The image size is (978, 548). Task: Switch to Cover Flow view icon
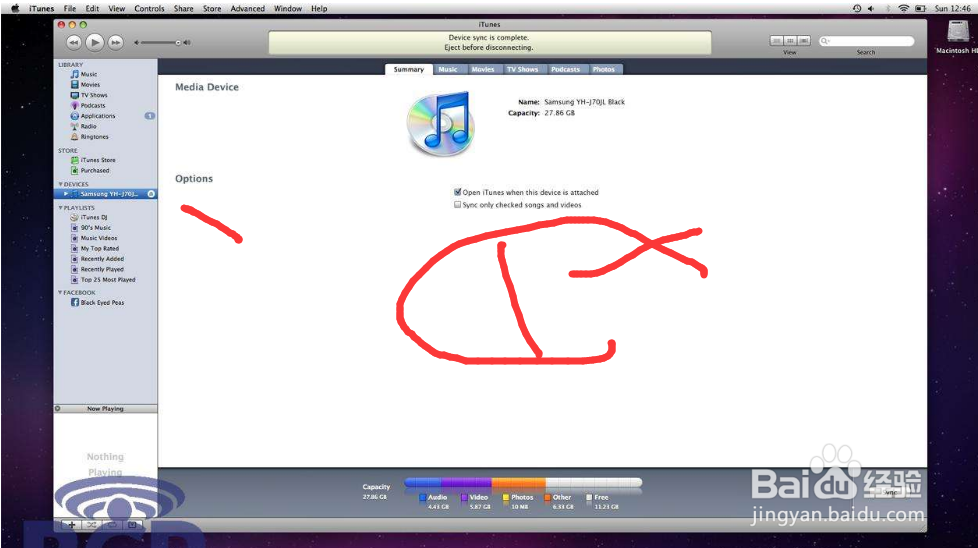804,41
